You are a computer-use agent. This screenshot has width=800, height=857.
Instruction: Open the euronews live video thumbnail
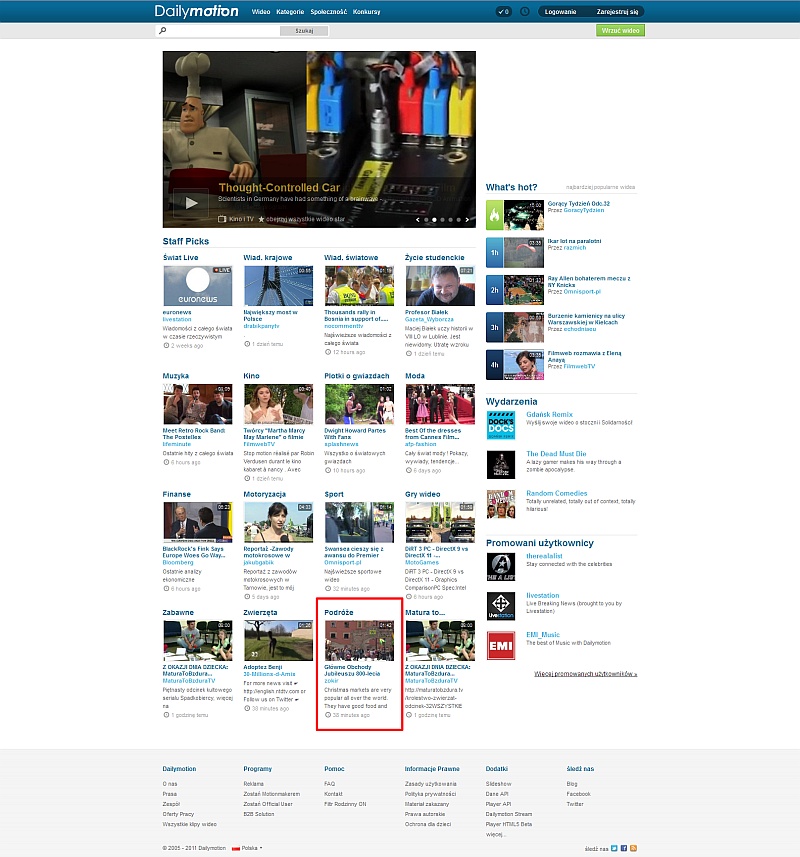(198, 286)
